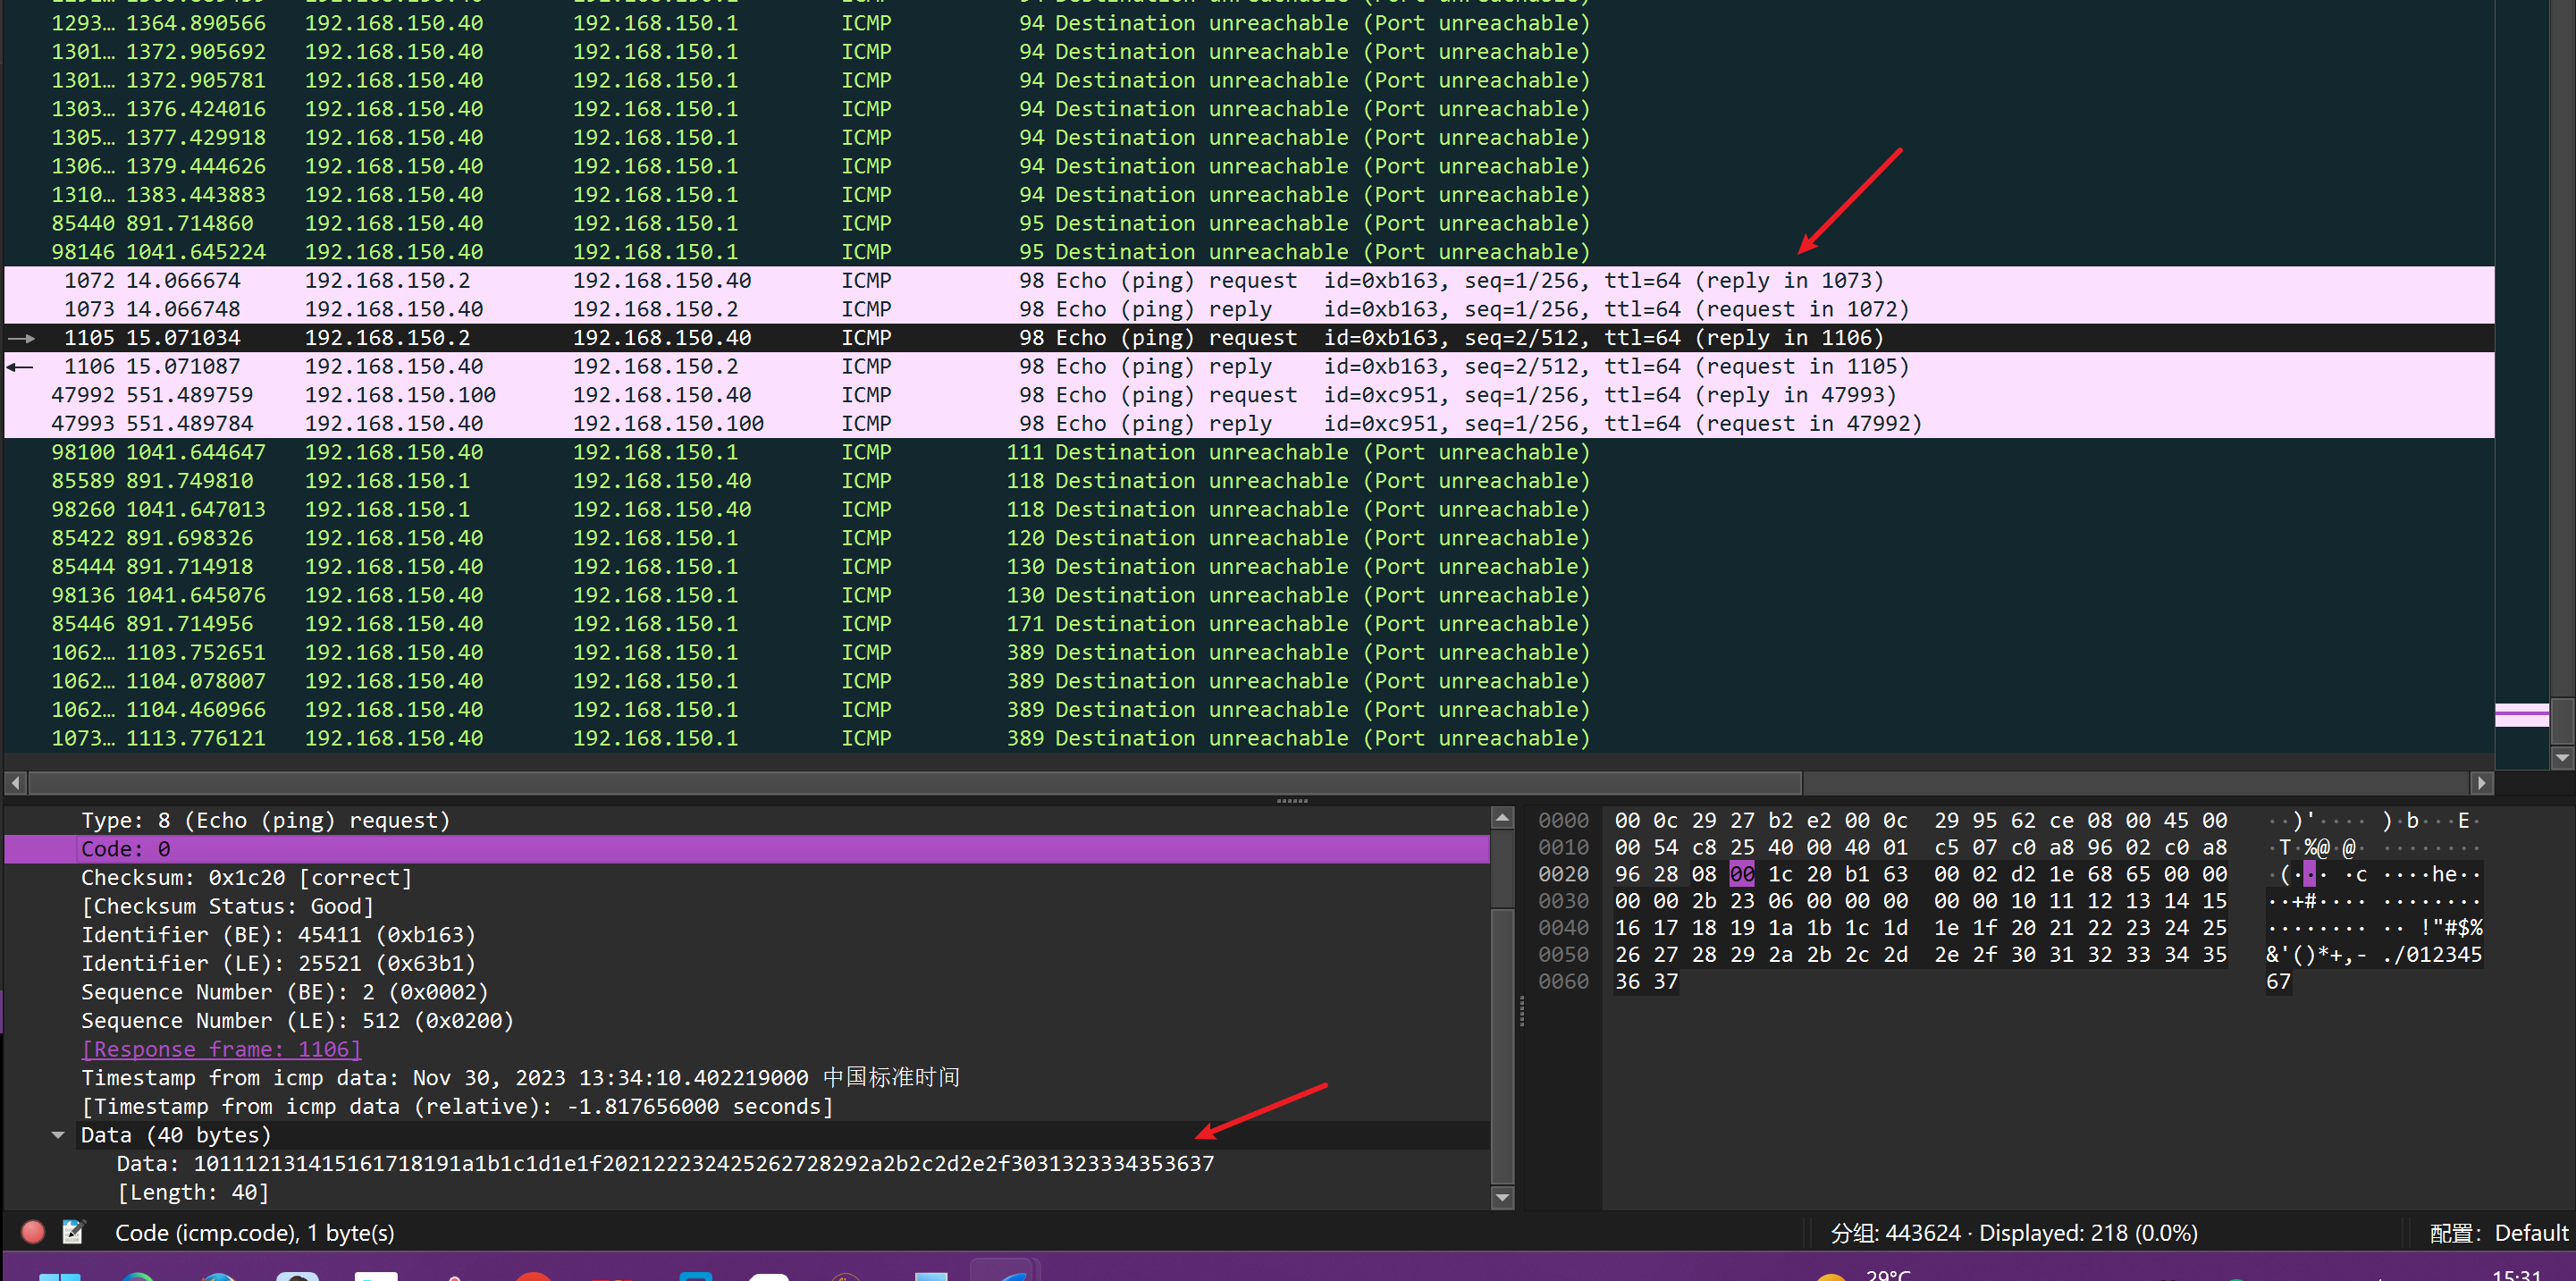Image resolution: width=2576 pixels, height=1281 pixels.
Task: Select Sequence Number (LE): 512 field
Action: (297, 1020)
